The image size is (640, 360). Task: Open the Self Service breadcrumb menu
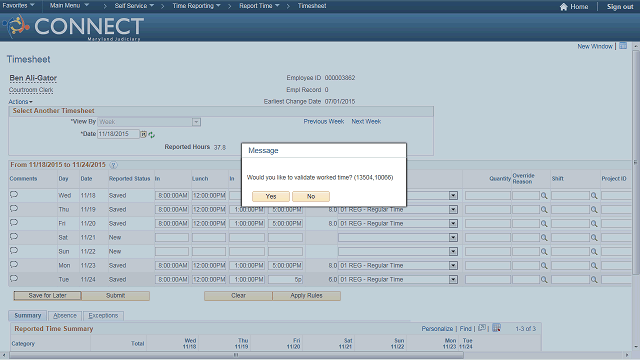point(134,6)
